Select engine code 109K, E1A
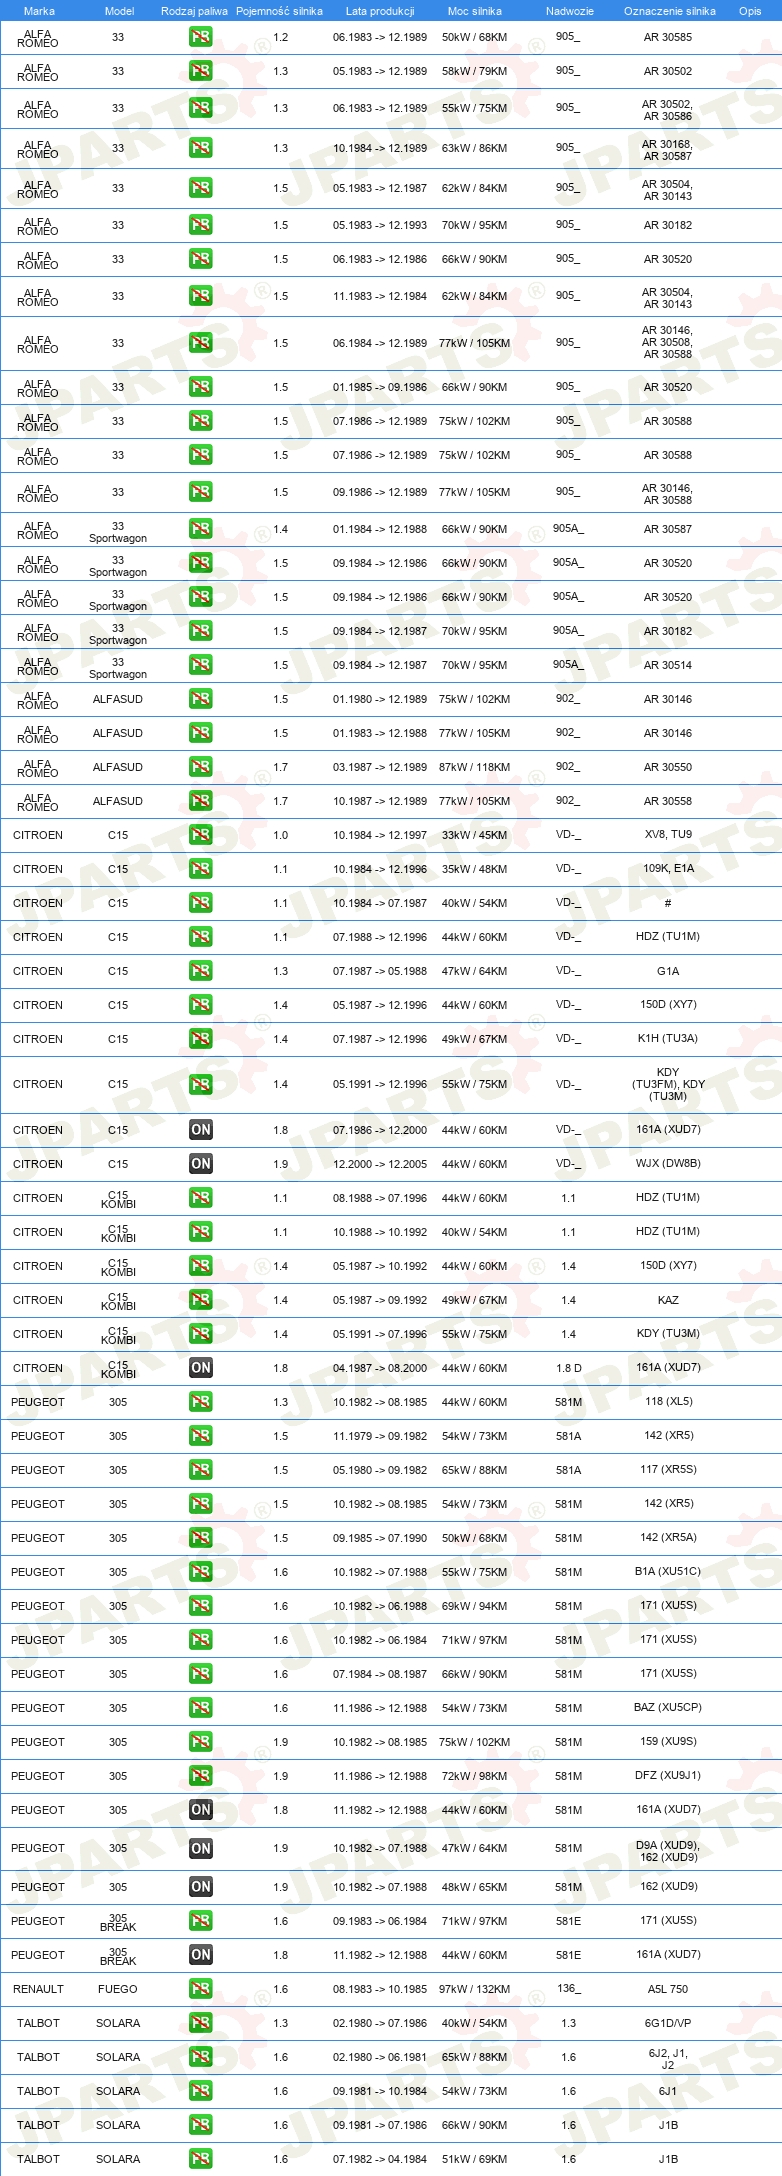Viewport: 782px width, 2176px height. [668, 868]
